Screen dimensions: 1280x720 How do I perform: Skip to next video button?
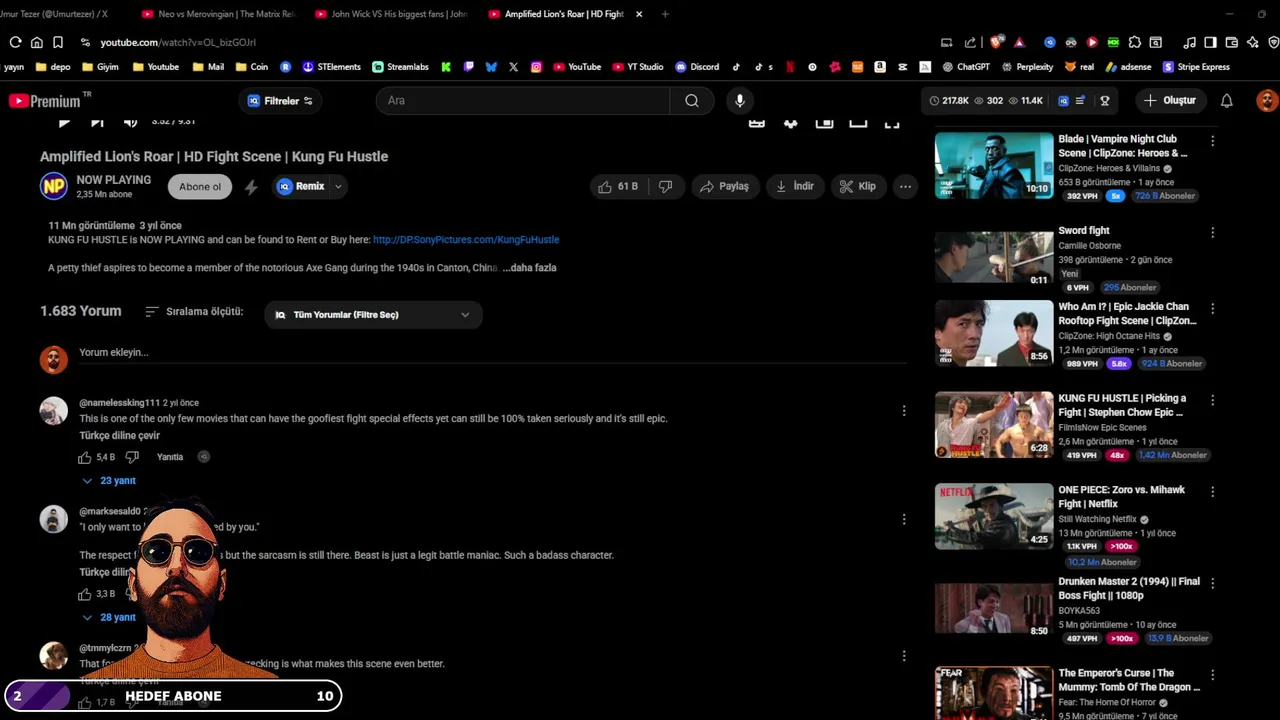97,122
